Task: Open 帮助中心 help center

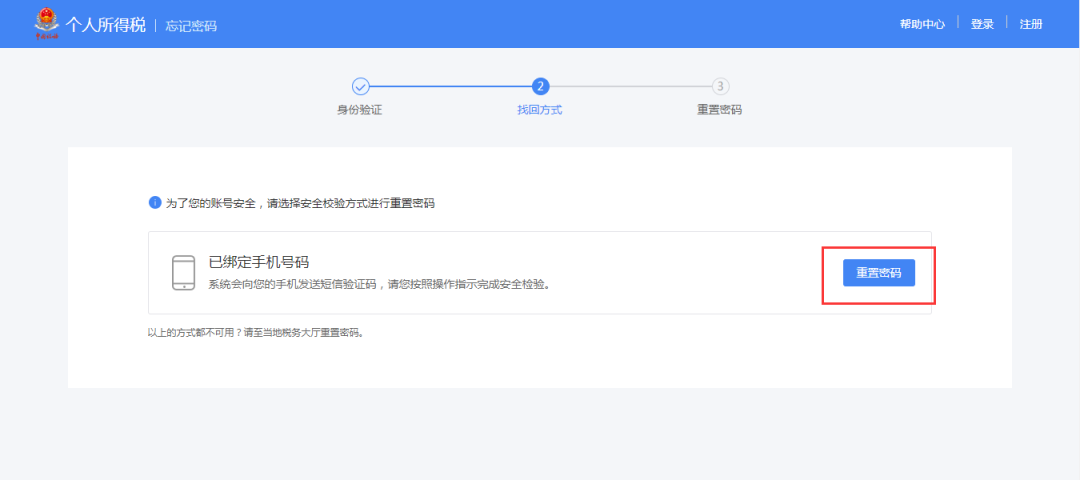Action: click(x=922, y=24)
